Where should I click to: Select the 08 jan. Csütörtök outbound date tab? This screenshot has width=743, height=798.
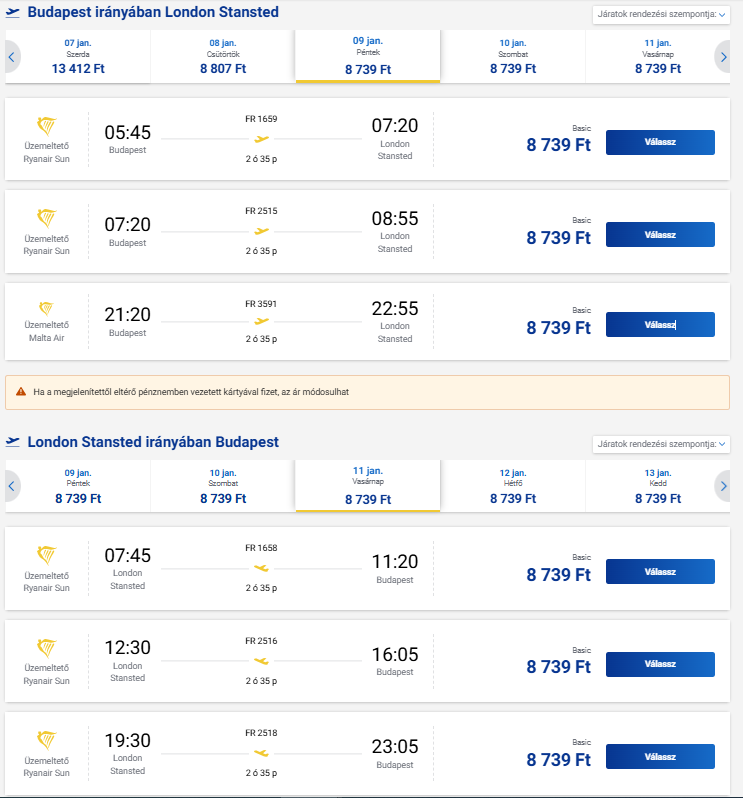point(223,57)
